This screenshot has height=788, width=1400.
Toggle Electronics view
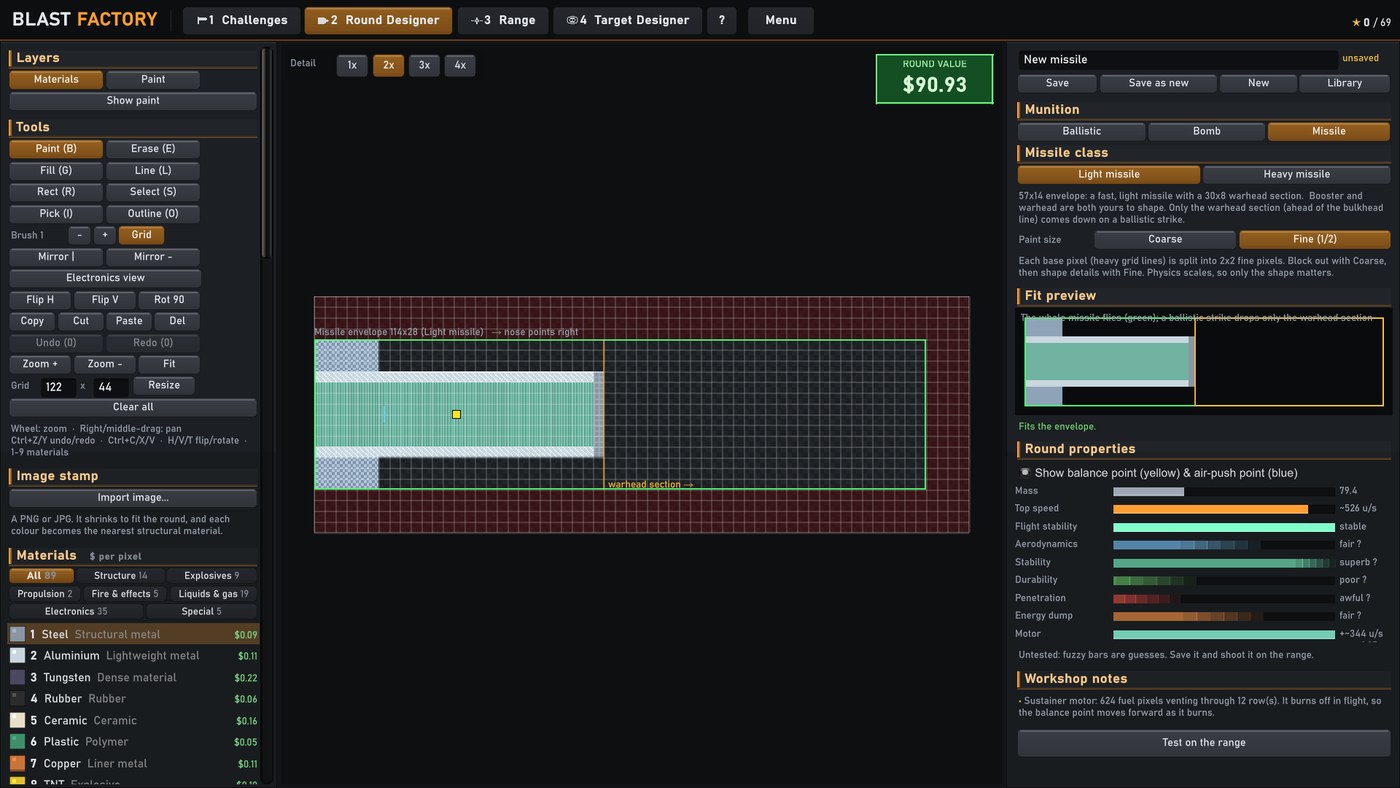click(x=105, y=278)
